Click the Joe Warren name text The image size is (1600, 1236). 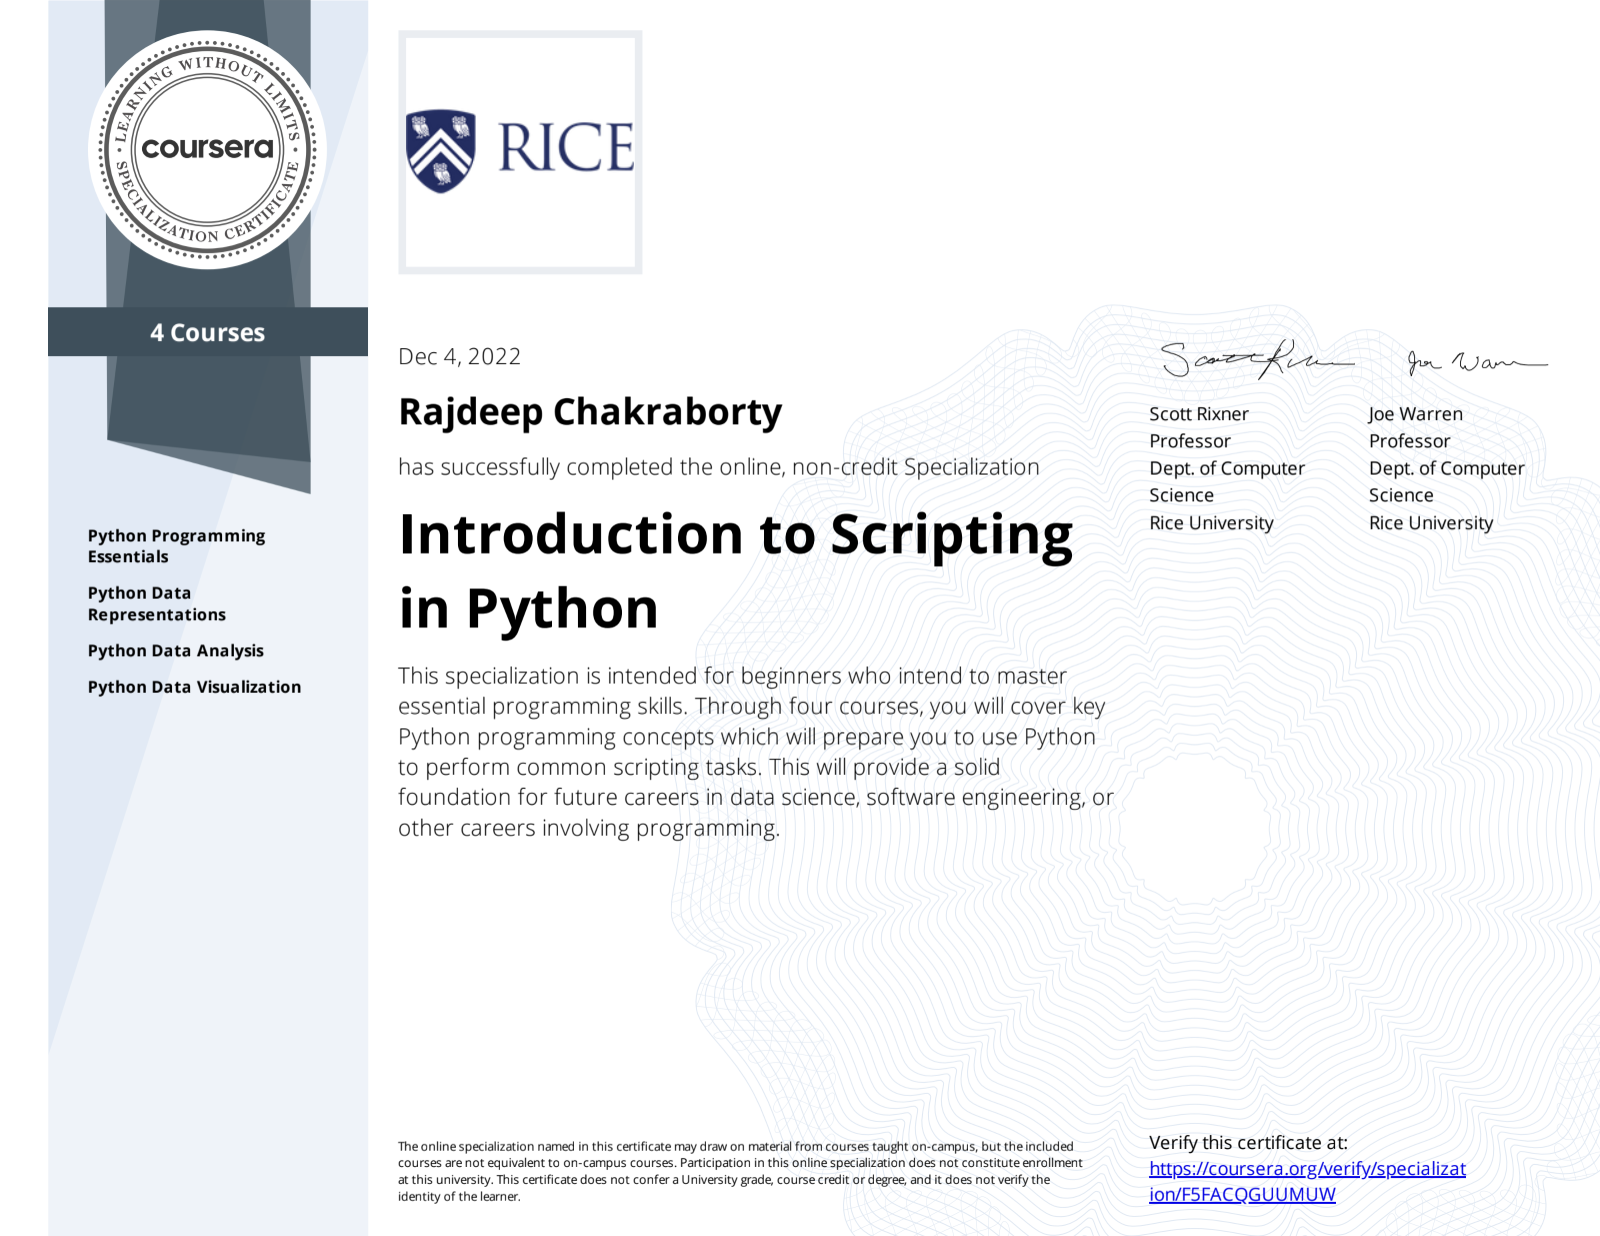(1415, 414)
